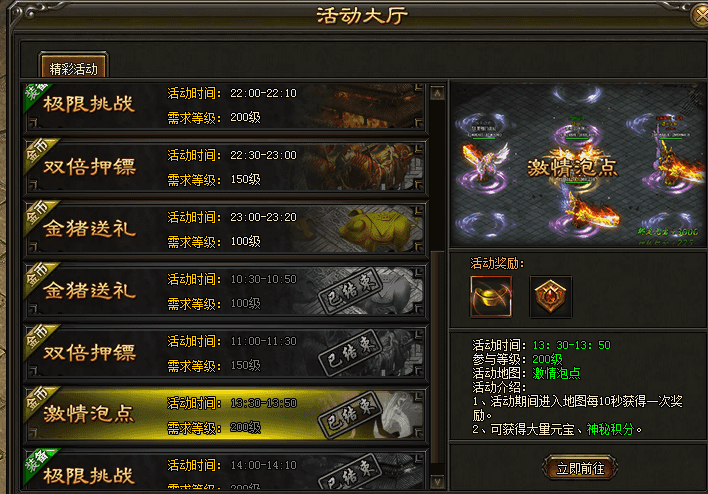Select the 金猪送礼 23:00-23:20 activity
The image size is (708, 494).
click(225, 229)
